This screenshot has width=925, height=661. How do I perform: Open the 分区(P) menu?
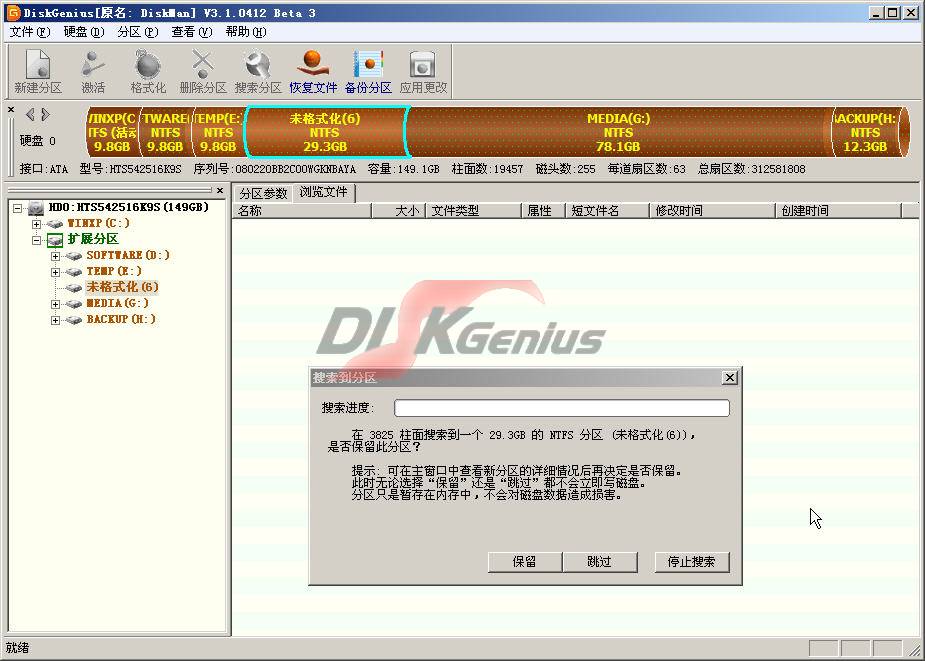point(137,32)
